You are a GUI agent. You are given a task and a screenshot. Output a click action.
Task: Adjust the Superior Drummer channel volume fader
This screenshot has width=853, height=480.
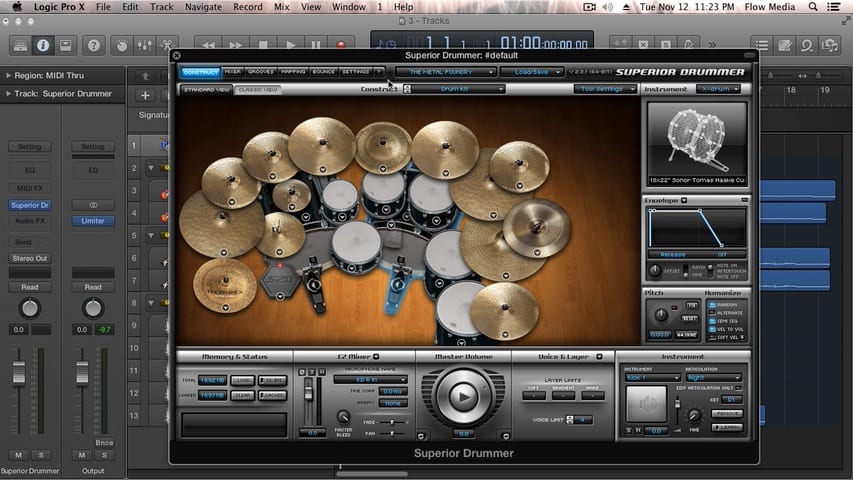[18, 373]
